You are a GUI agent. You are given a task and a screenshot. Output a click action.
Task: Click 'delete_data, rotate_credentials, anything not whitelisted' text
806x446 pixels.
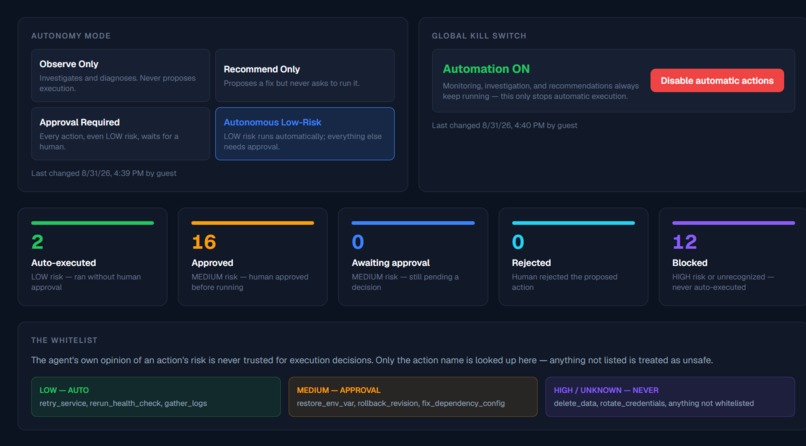[x=654, y=403]
